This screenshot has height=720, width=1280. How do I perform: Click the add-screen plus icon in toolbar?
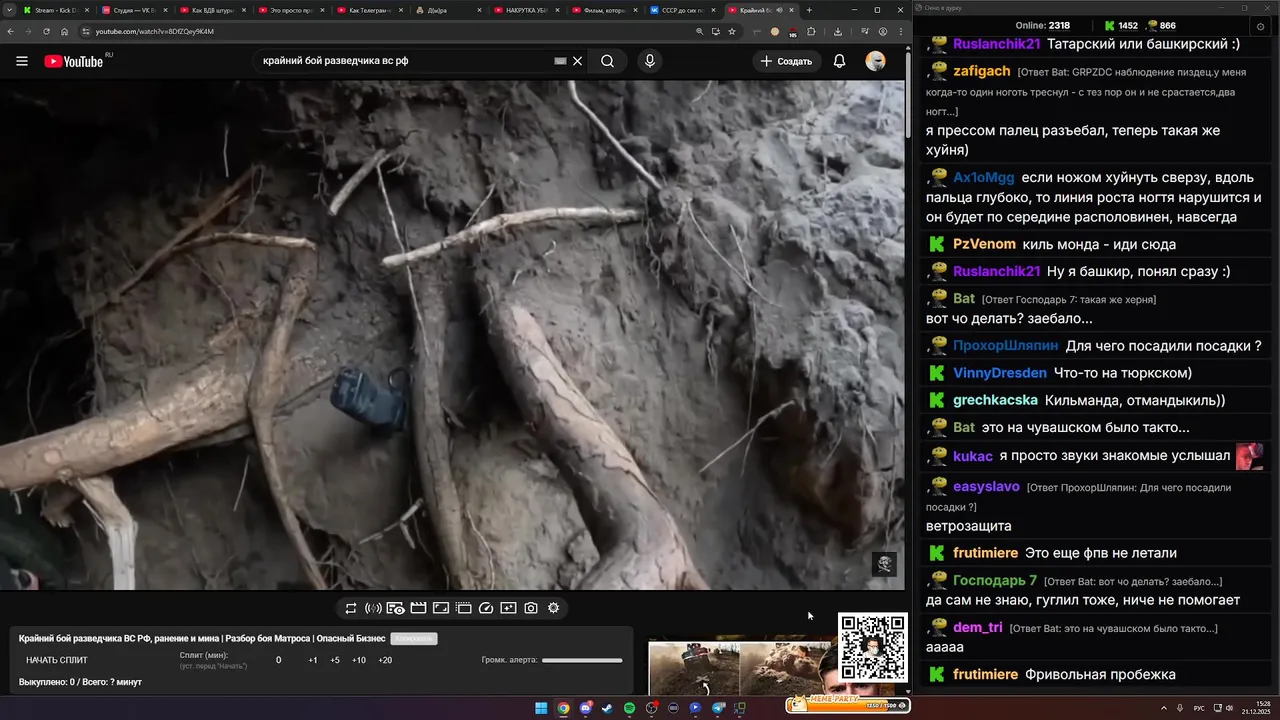point(508,608)
